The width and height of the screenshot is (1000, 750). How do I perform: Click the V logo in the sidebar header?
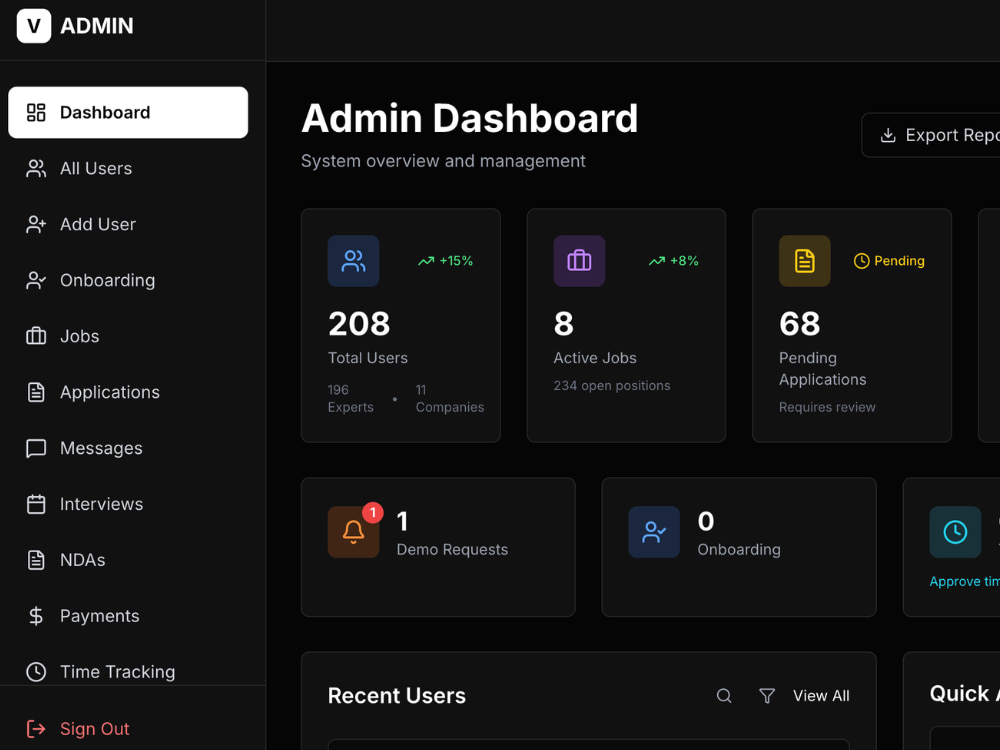click(x=34, y=26)
